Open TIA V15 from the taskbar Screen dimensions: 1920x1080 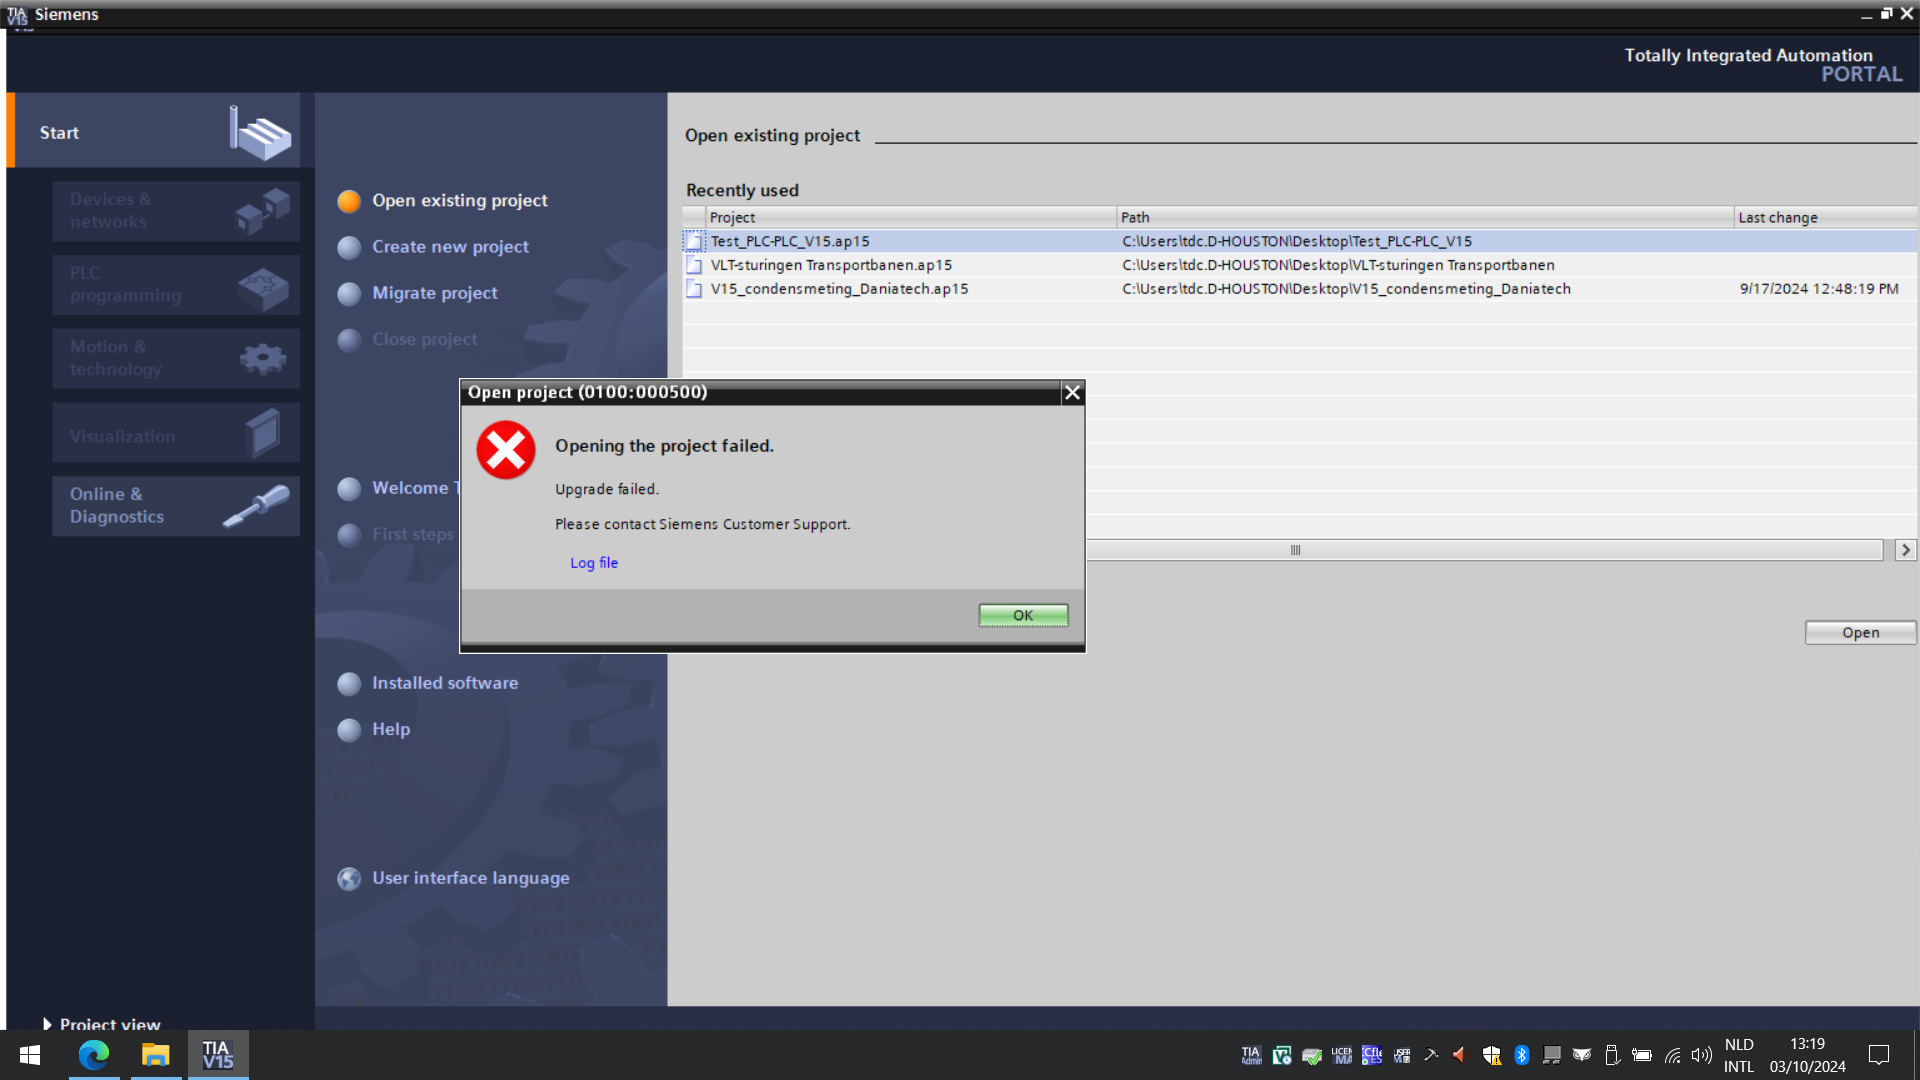(x=218, y=1055)
